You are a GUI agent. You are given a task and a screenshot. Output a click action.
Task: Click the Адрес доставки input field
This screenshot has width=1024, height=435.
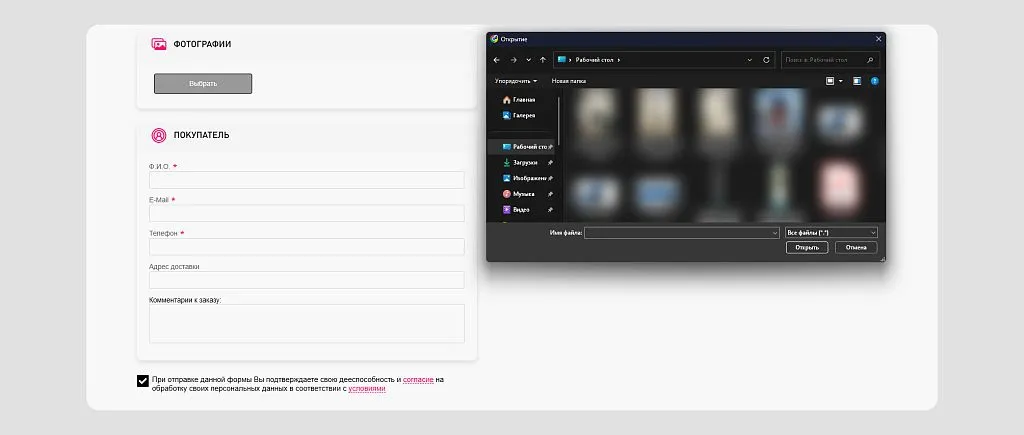(x=307, y=280)
